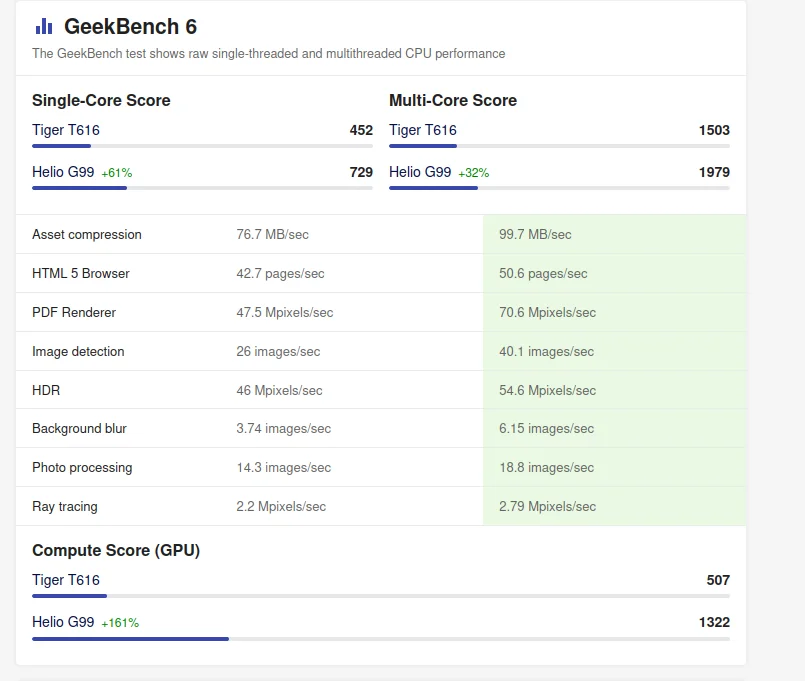Click the Helio G99 multi-core progress bar

(559, 188)
